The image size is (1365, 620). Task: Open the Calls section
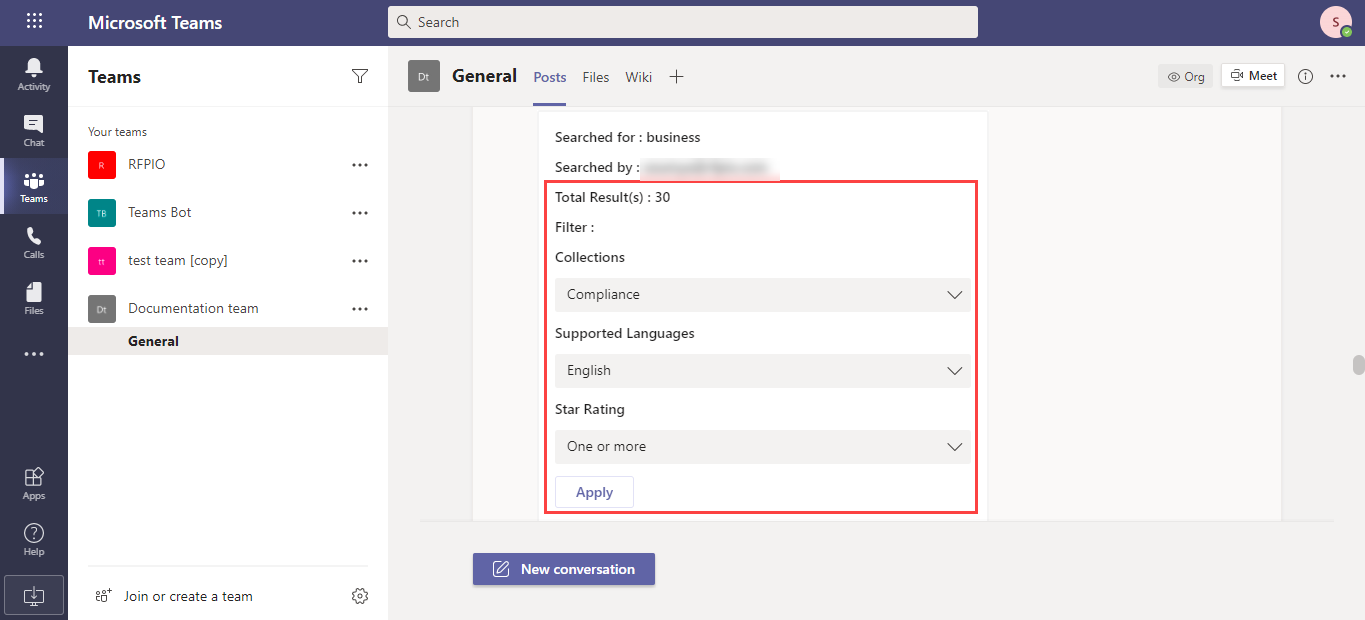coord(34,242)
